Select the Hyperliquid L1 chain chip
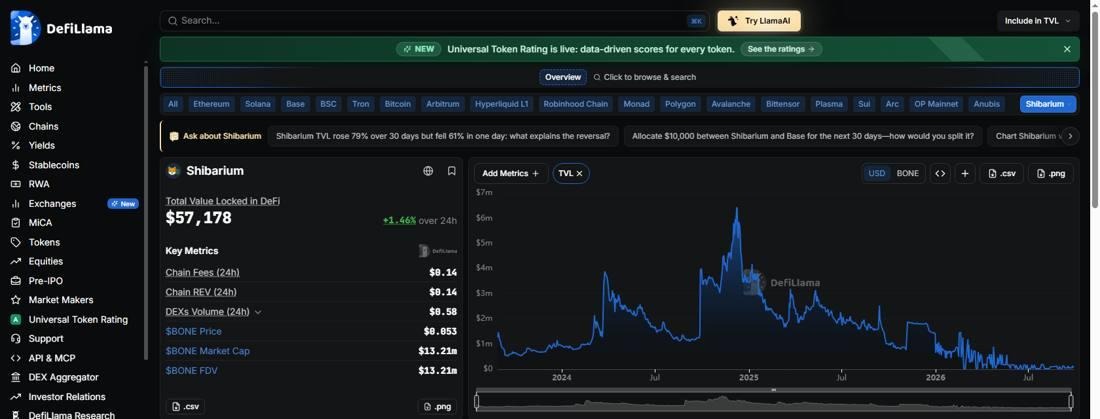The height and width of the screenshot is (419, 1100). 502,104
